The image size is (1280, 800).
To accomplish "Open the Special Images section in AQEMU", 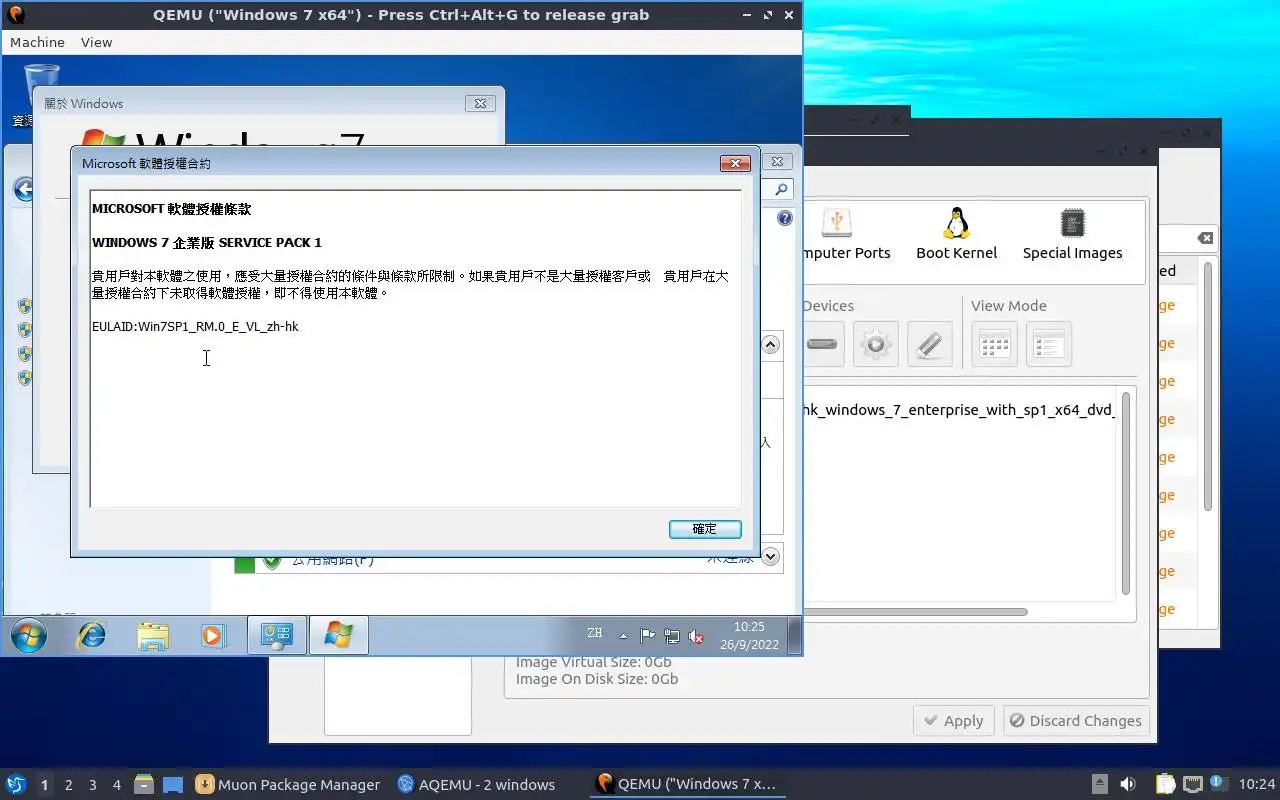I will pos(1072,235).
